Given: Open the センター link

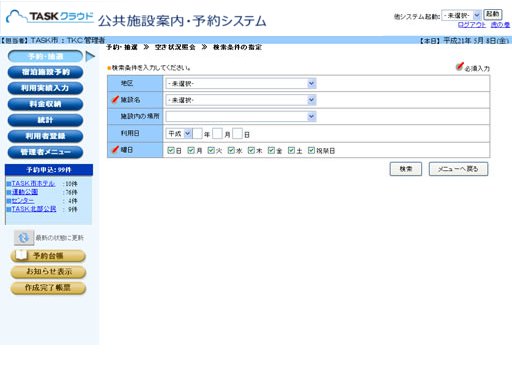Looking at the screenshot, I should (23, 201).
